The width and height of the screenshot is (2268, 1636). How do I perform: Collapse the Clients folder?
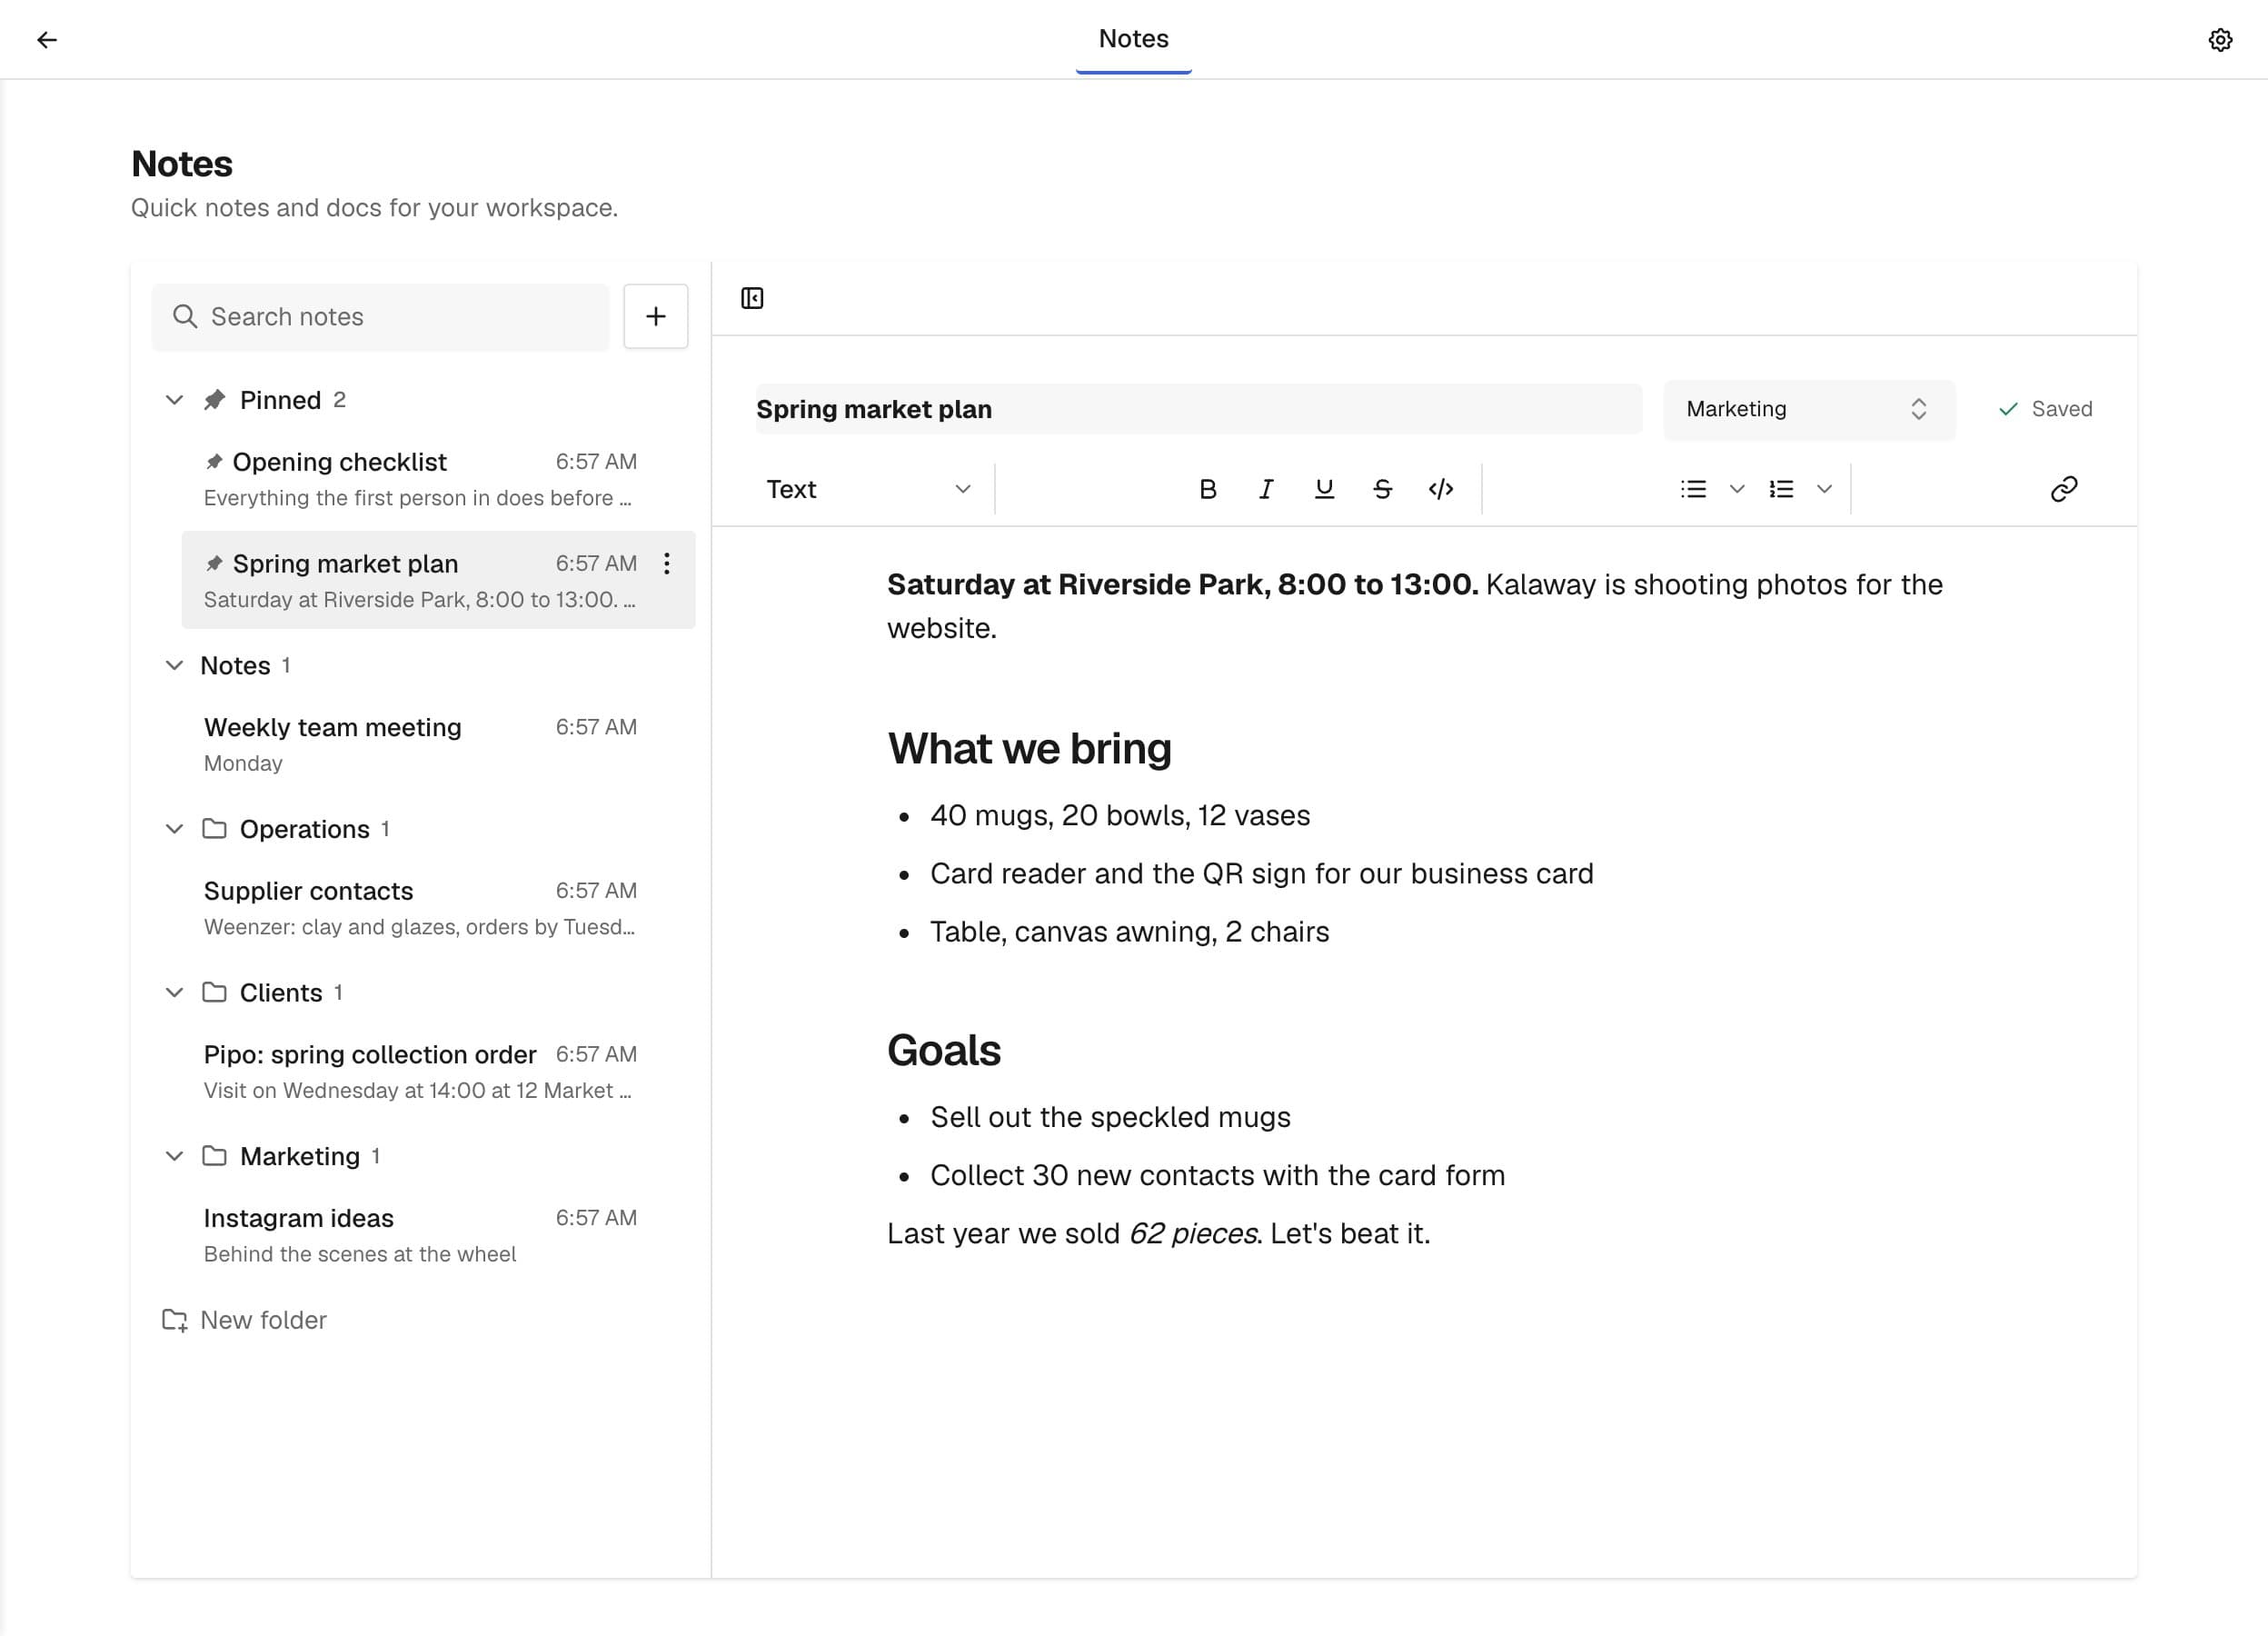click(x=174, y=993)
